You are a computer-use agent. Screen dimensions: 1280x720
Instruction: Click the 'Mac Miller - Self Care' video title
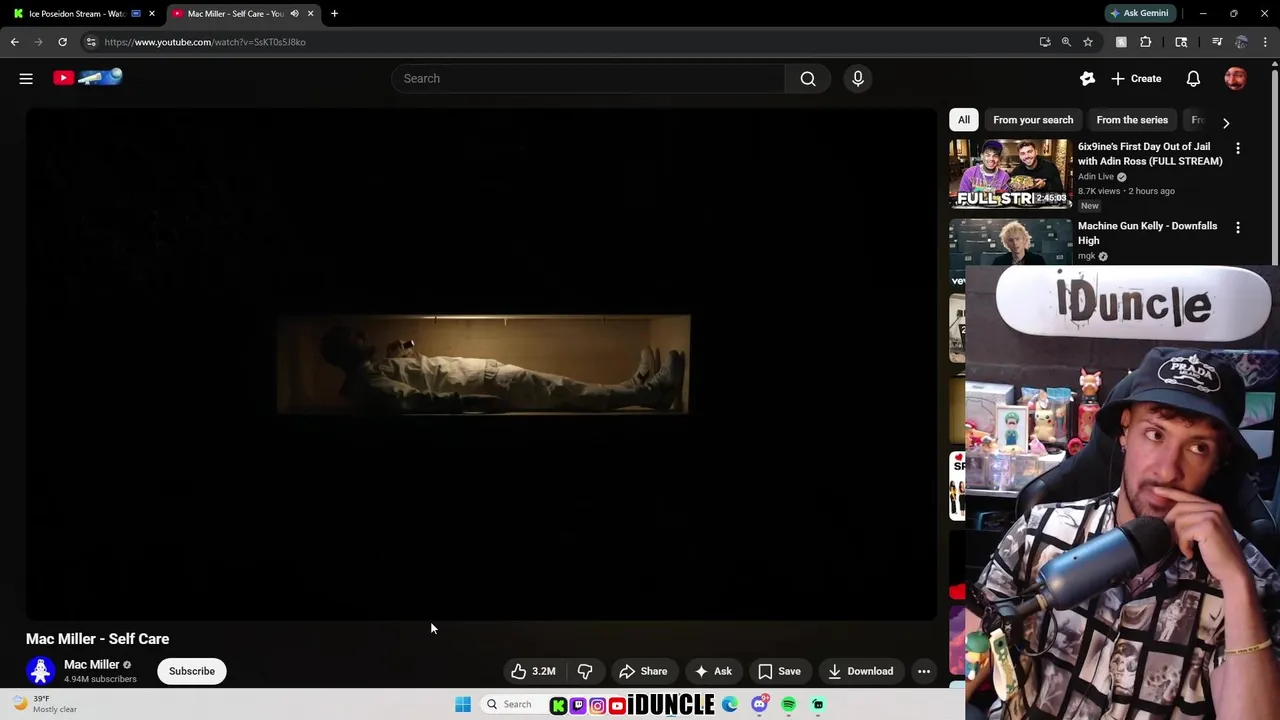pyautogui.click(x=97, y=639)
